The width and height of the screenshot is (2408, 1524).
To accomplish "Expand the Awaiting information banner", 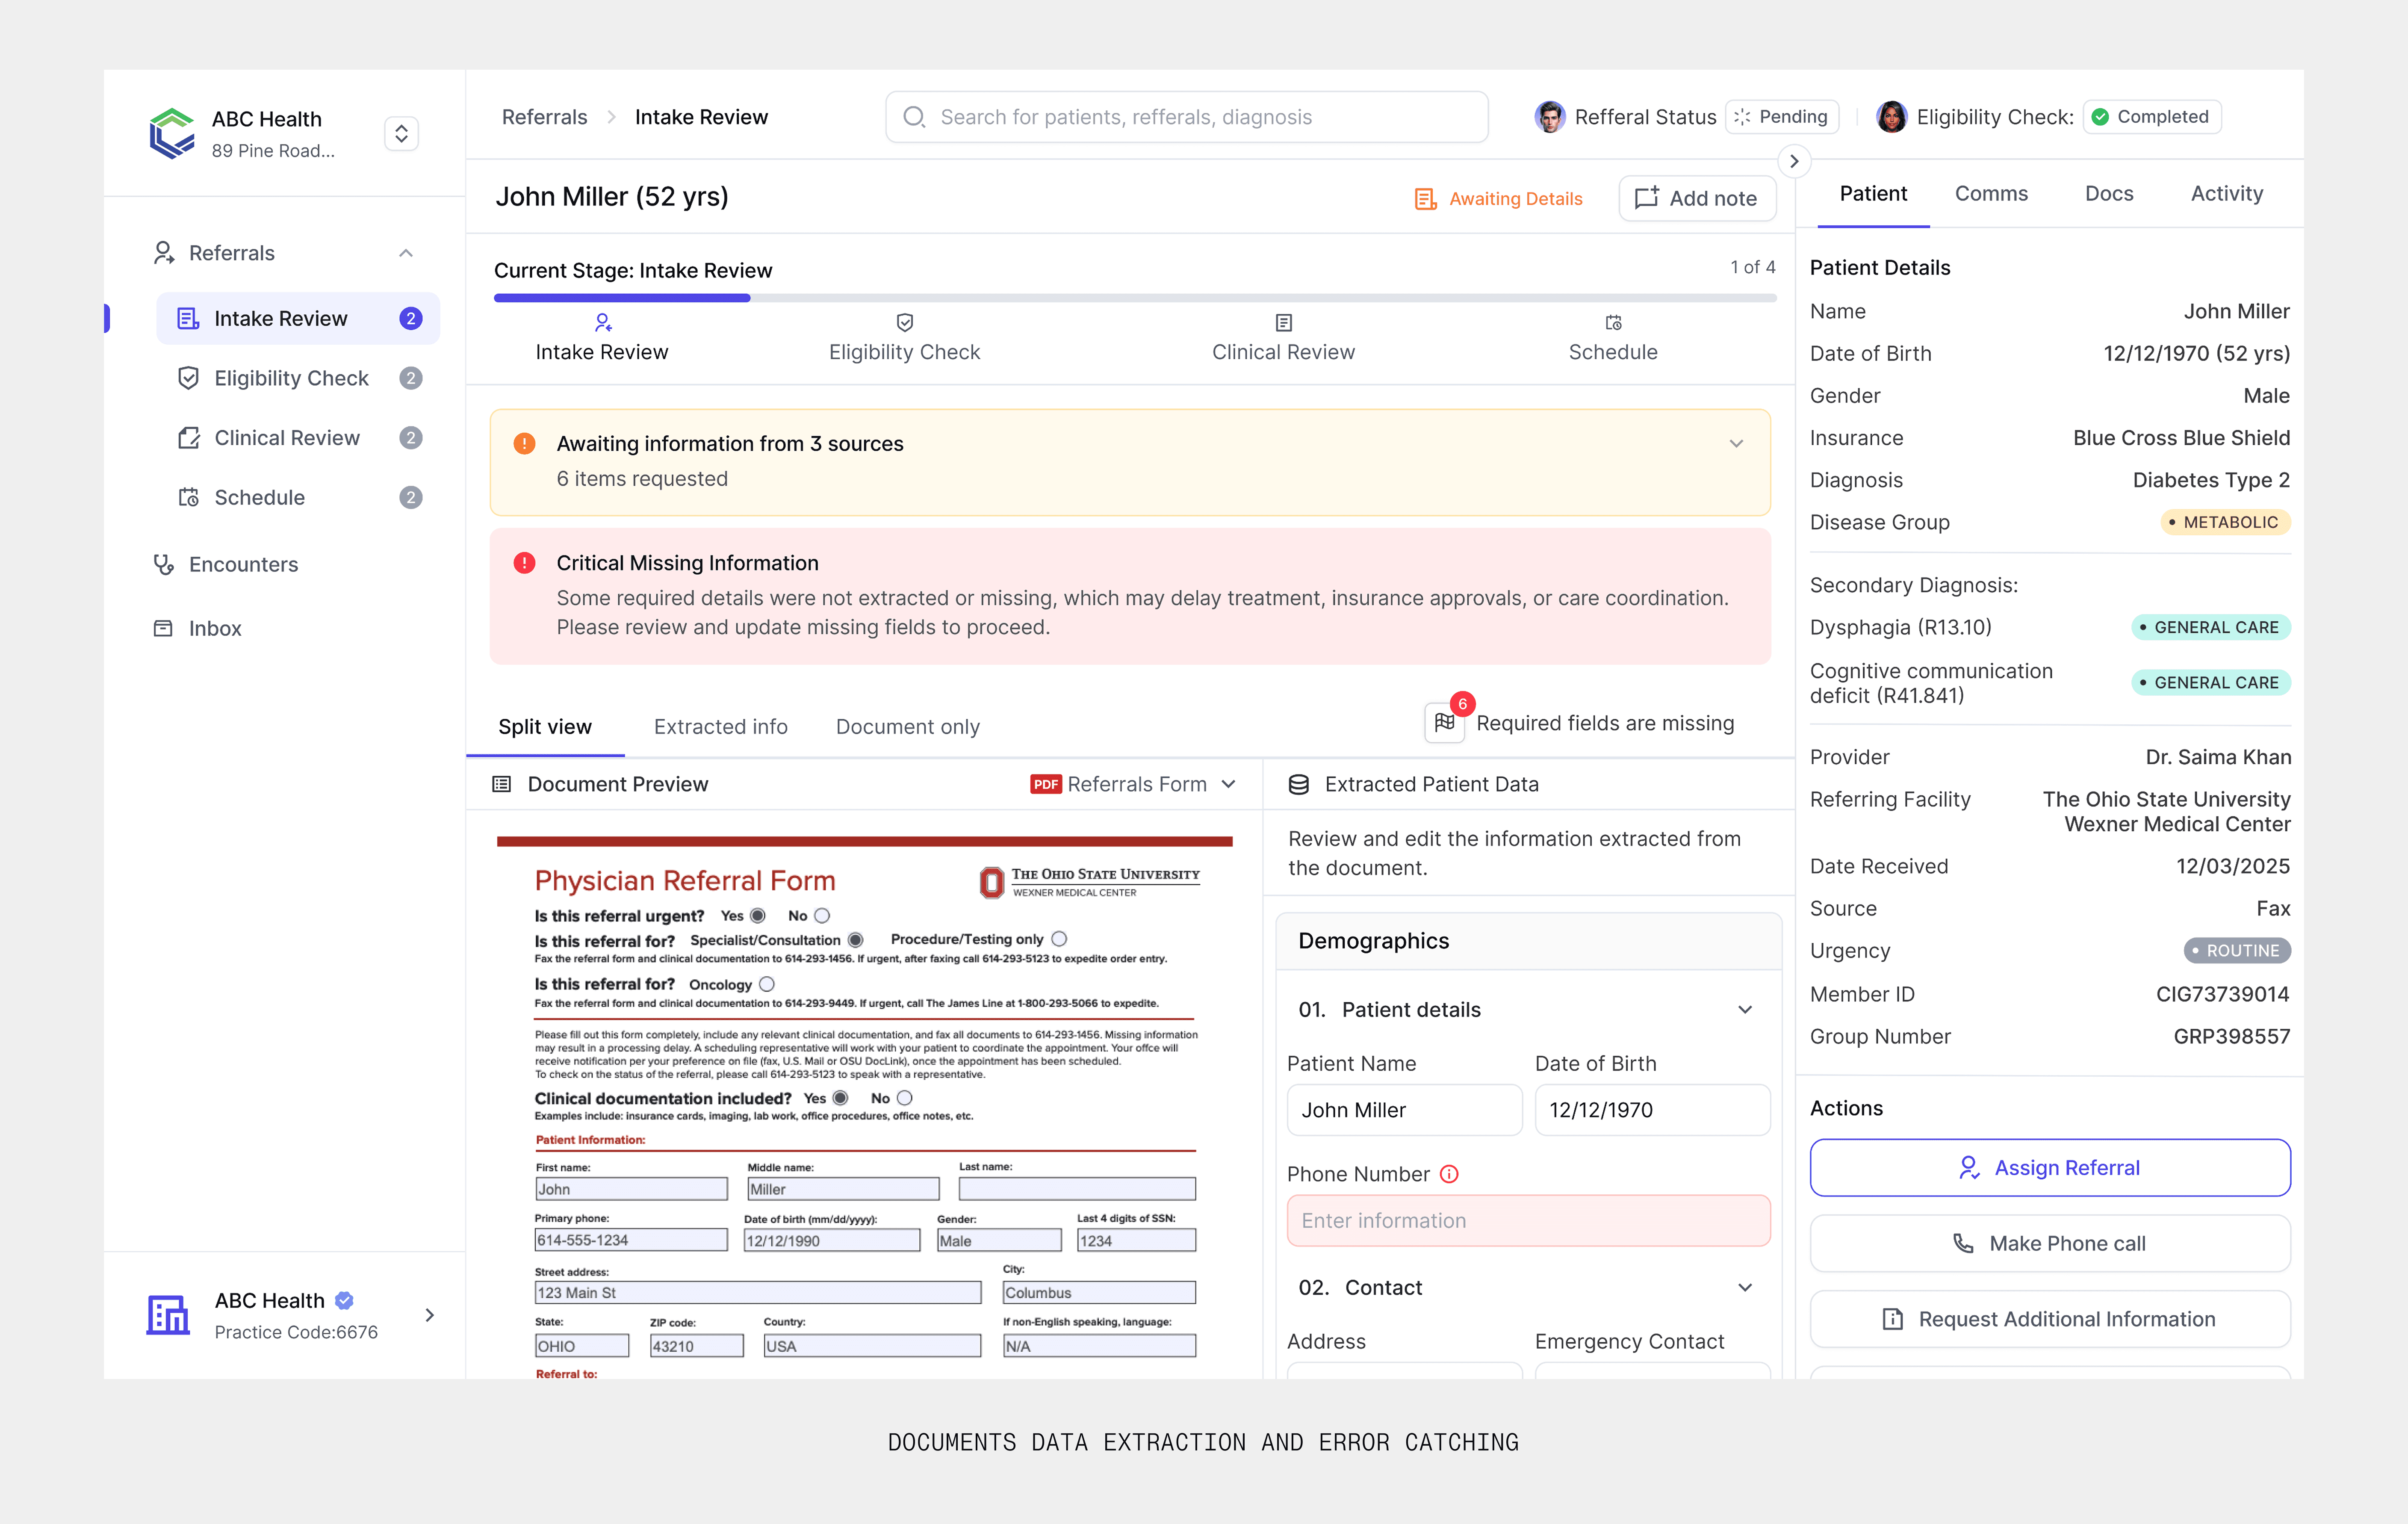I will pos(1736,444).
